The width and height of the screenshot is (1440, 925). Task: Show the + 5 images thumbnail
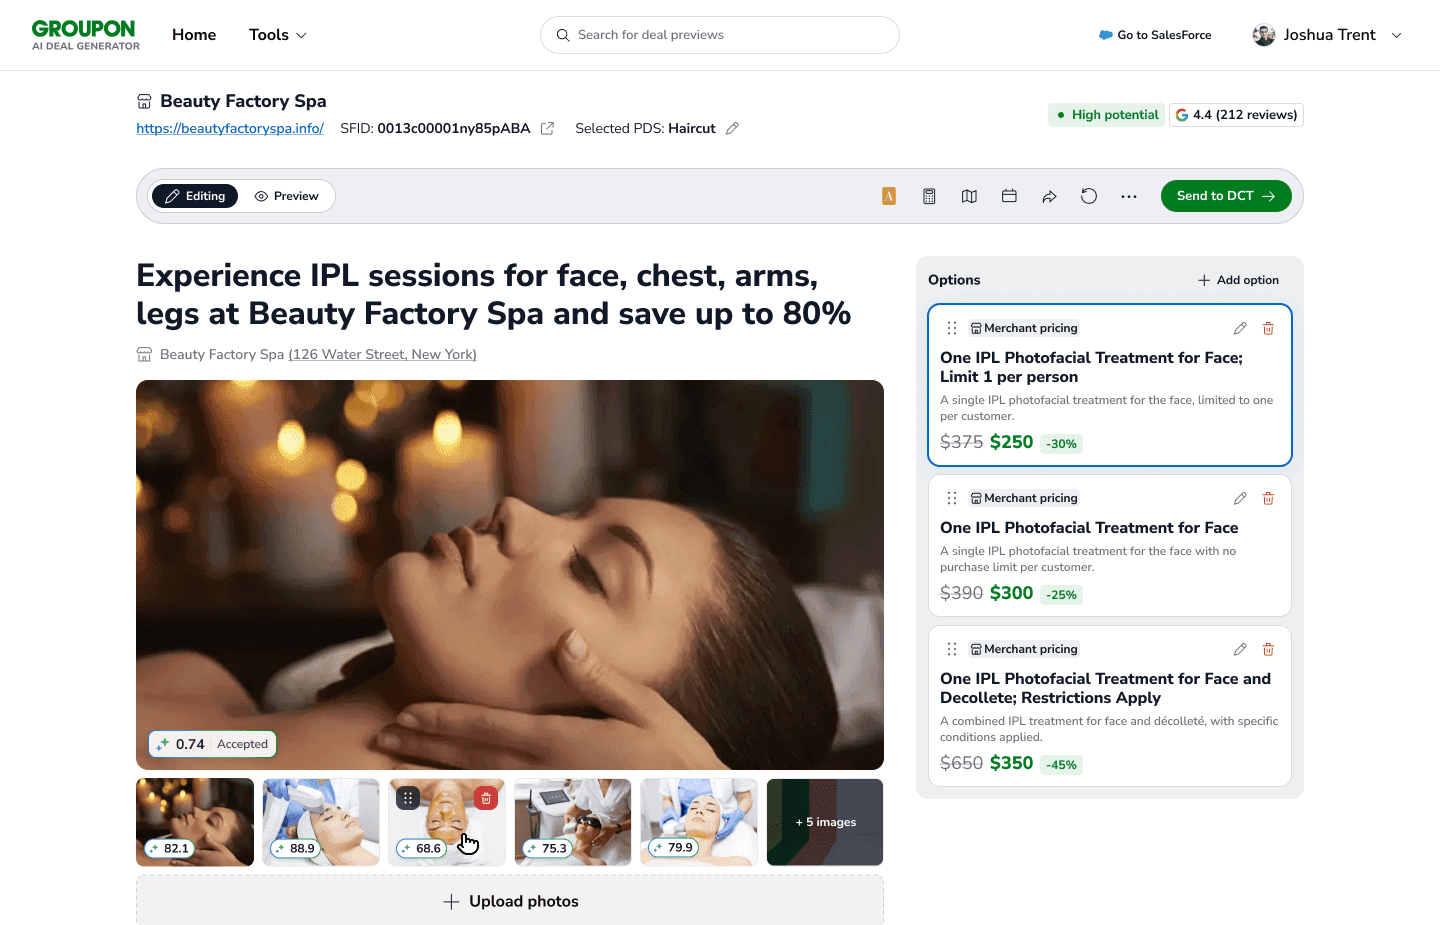point(825,822)
